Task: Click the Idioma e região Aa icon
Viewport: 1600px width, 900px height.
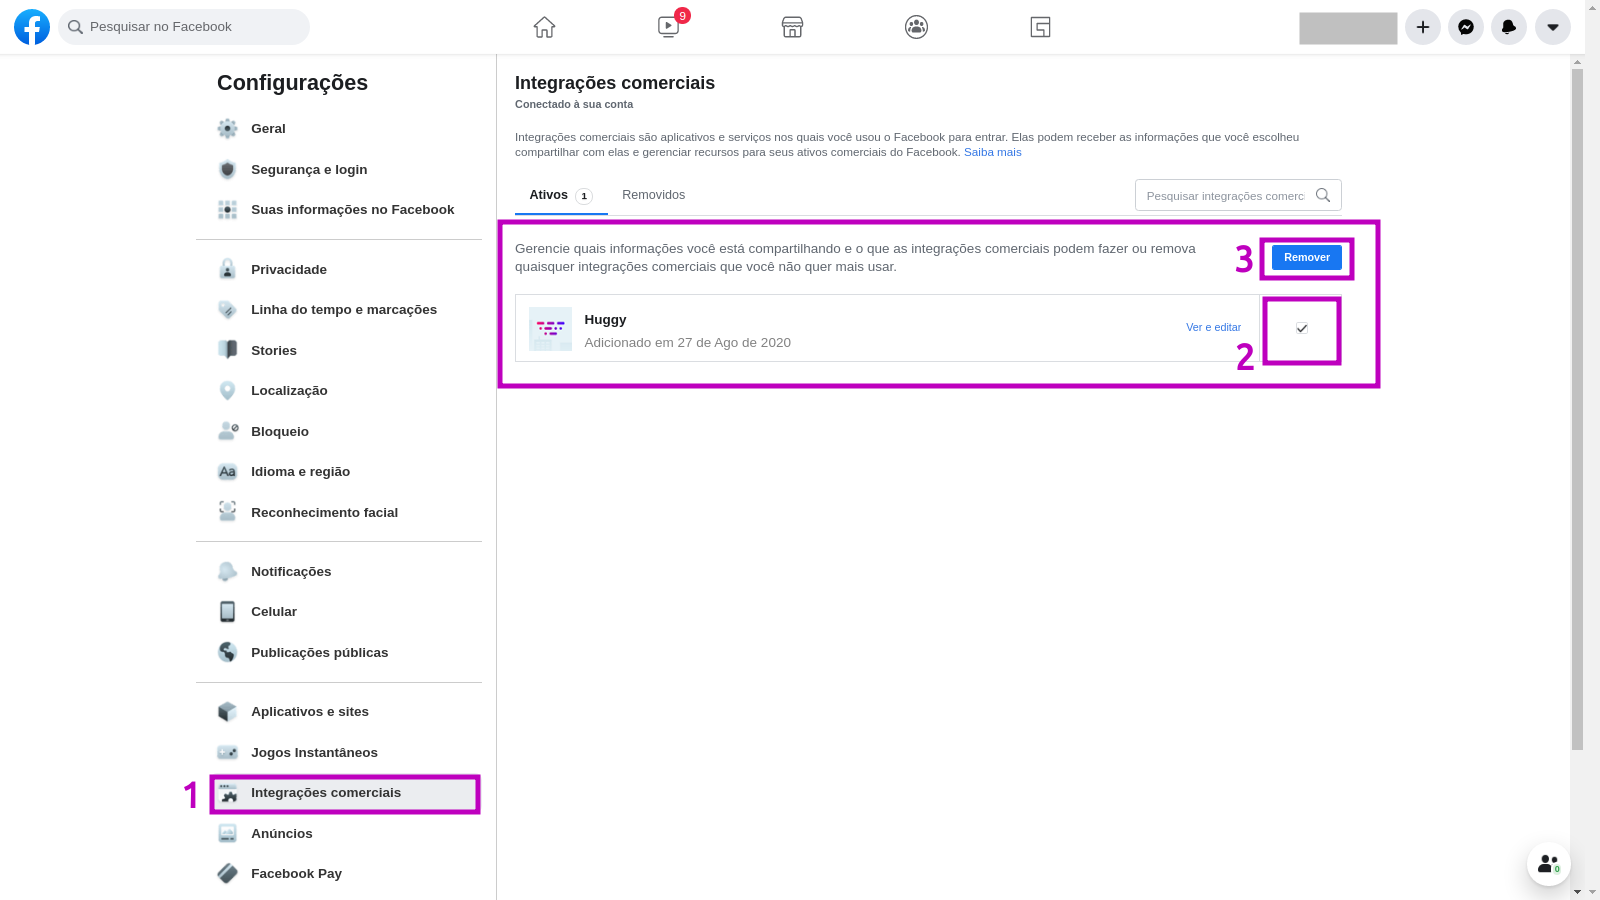Action: (228, 472)
